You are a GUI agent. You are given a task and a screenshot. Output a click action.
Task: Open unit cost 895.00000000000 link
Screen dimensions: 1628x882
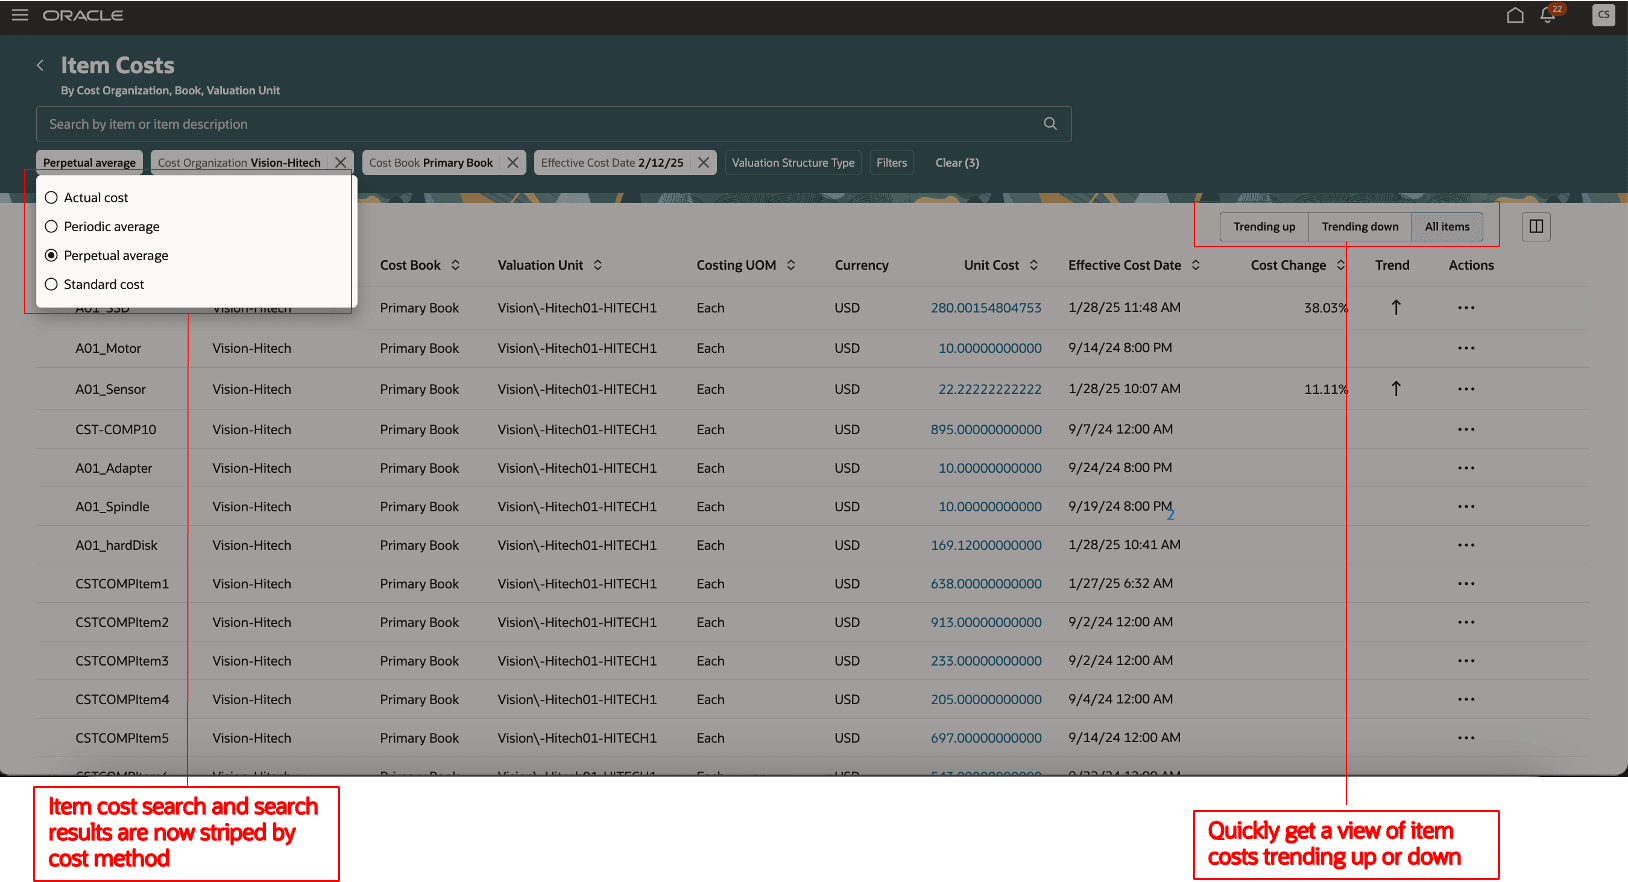pyautogui.click(x=986, y=429)
